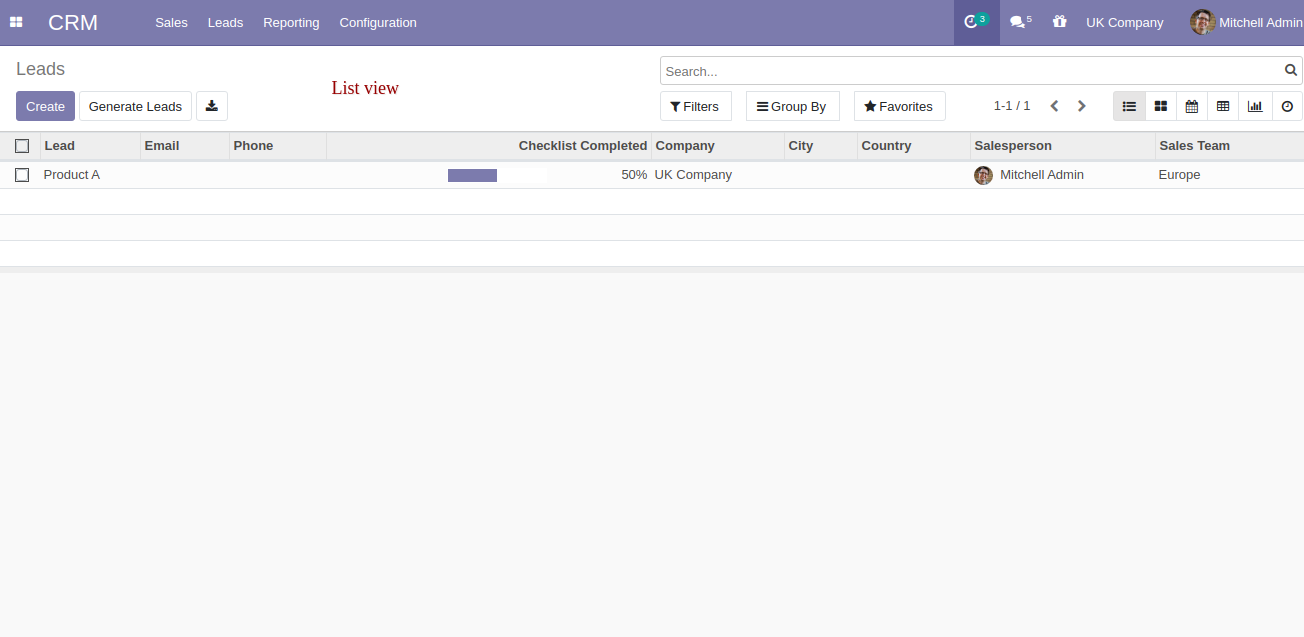
Task: Open the Sales menu
Action: coord(171,22)
